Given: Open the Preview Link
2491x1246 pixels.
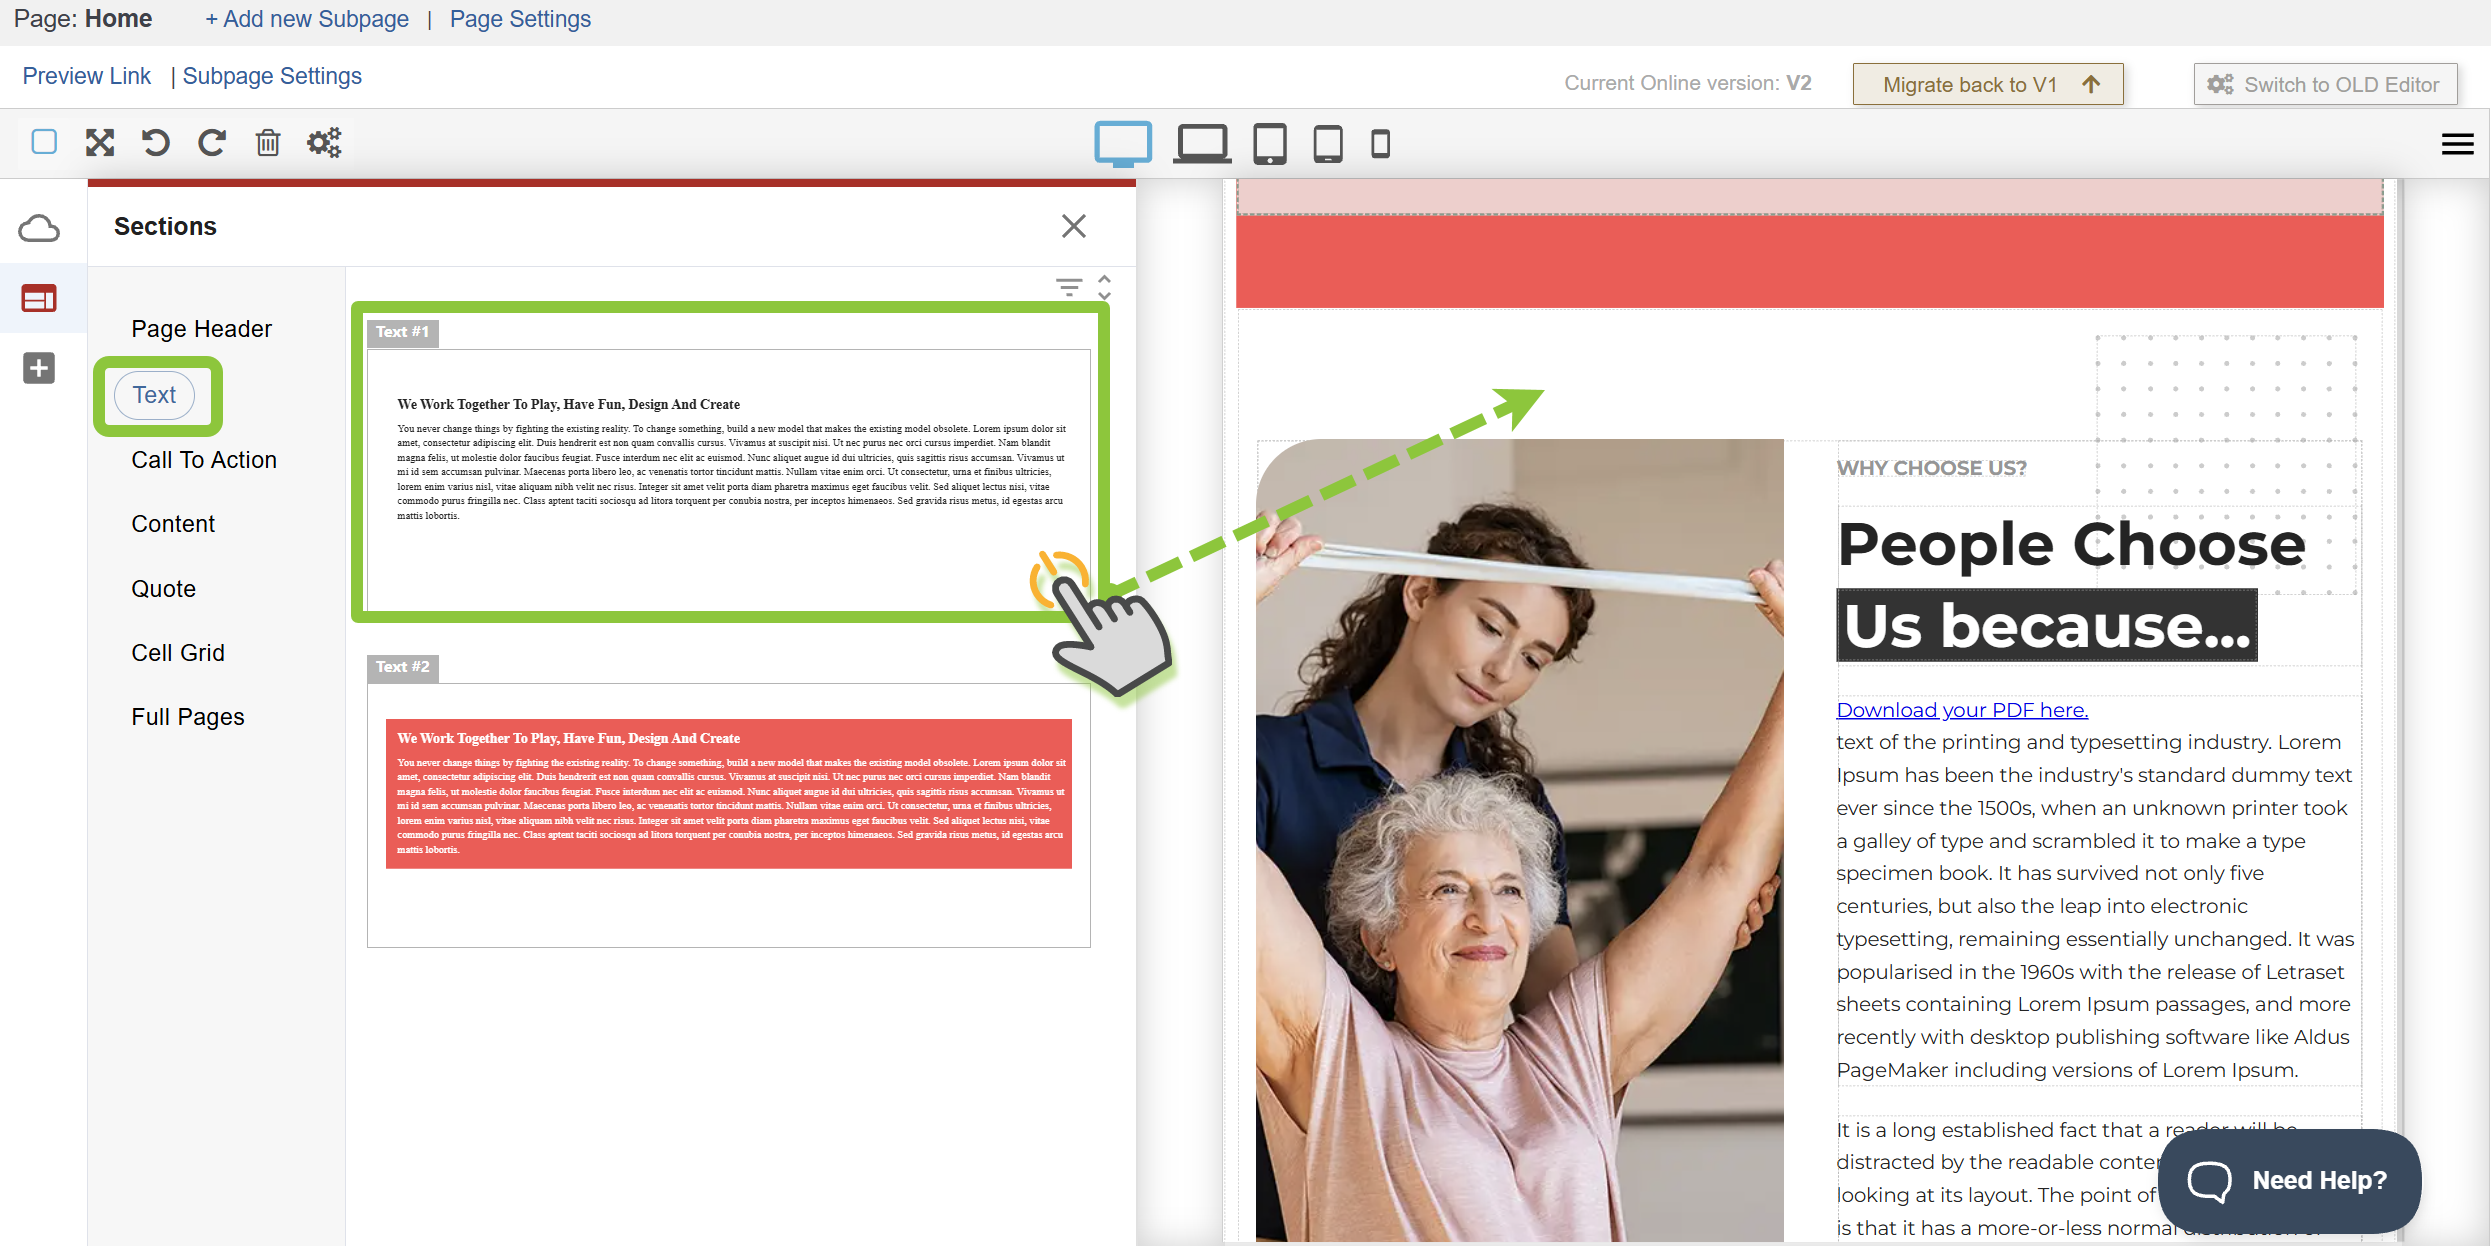Looking at the screenshot, I should 87,76.
